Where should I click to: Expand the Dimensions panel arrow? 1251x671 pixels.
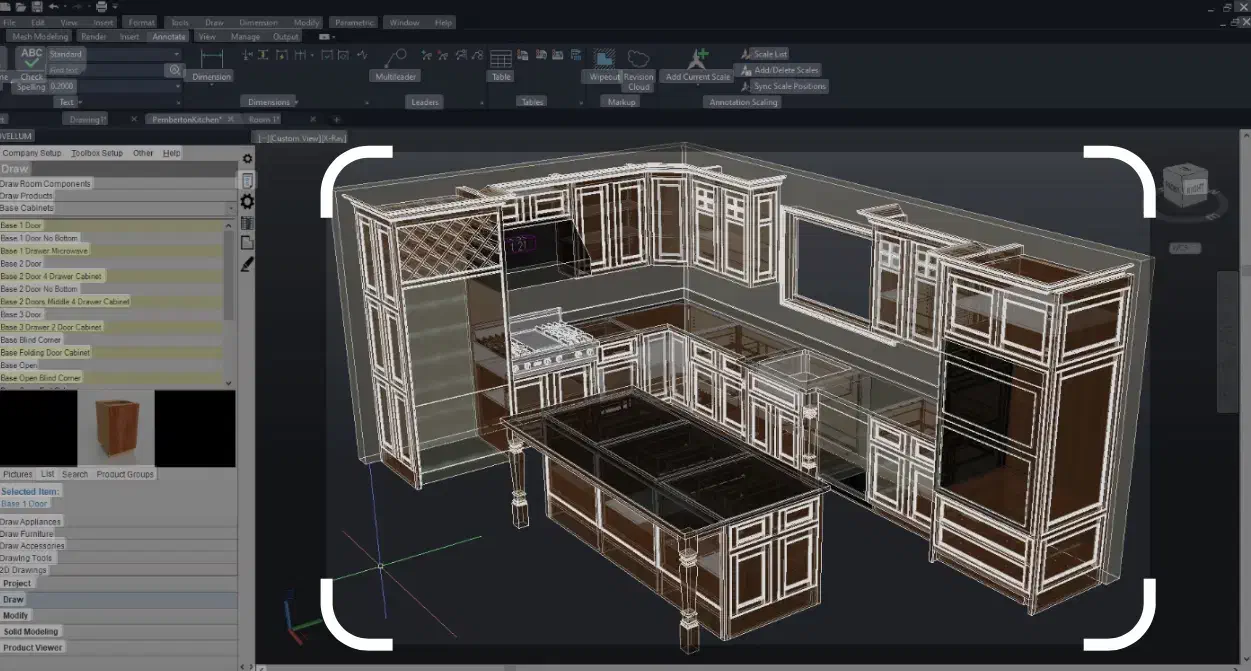(297, 102)
